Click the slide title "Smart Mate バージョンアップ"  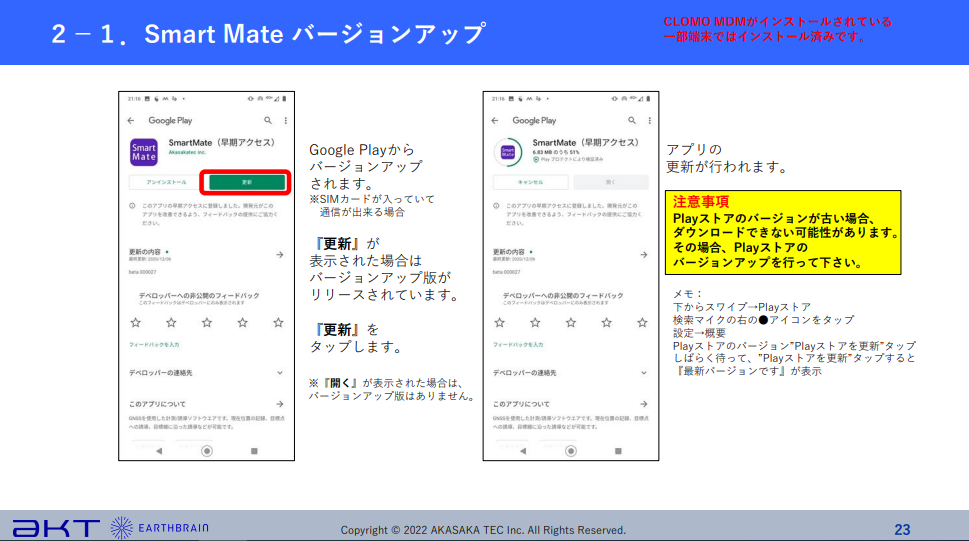(x=315, y=34)
